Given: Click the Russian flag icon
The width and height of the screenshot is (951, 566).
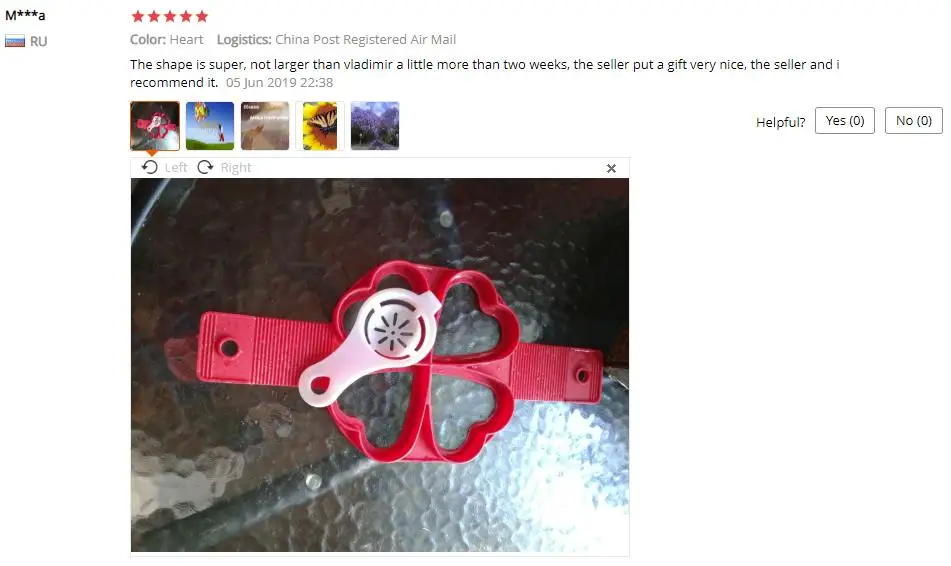Looking at the screenshot, I should tap(15, 41).
